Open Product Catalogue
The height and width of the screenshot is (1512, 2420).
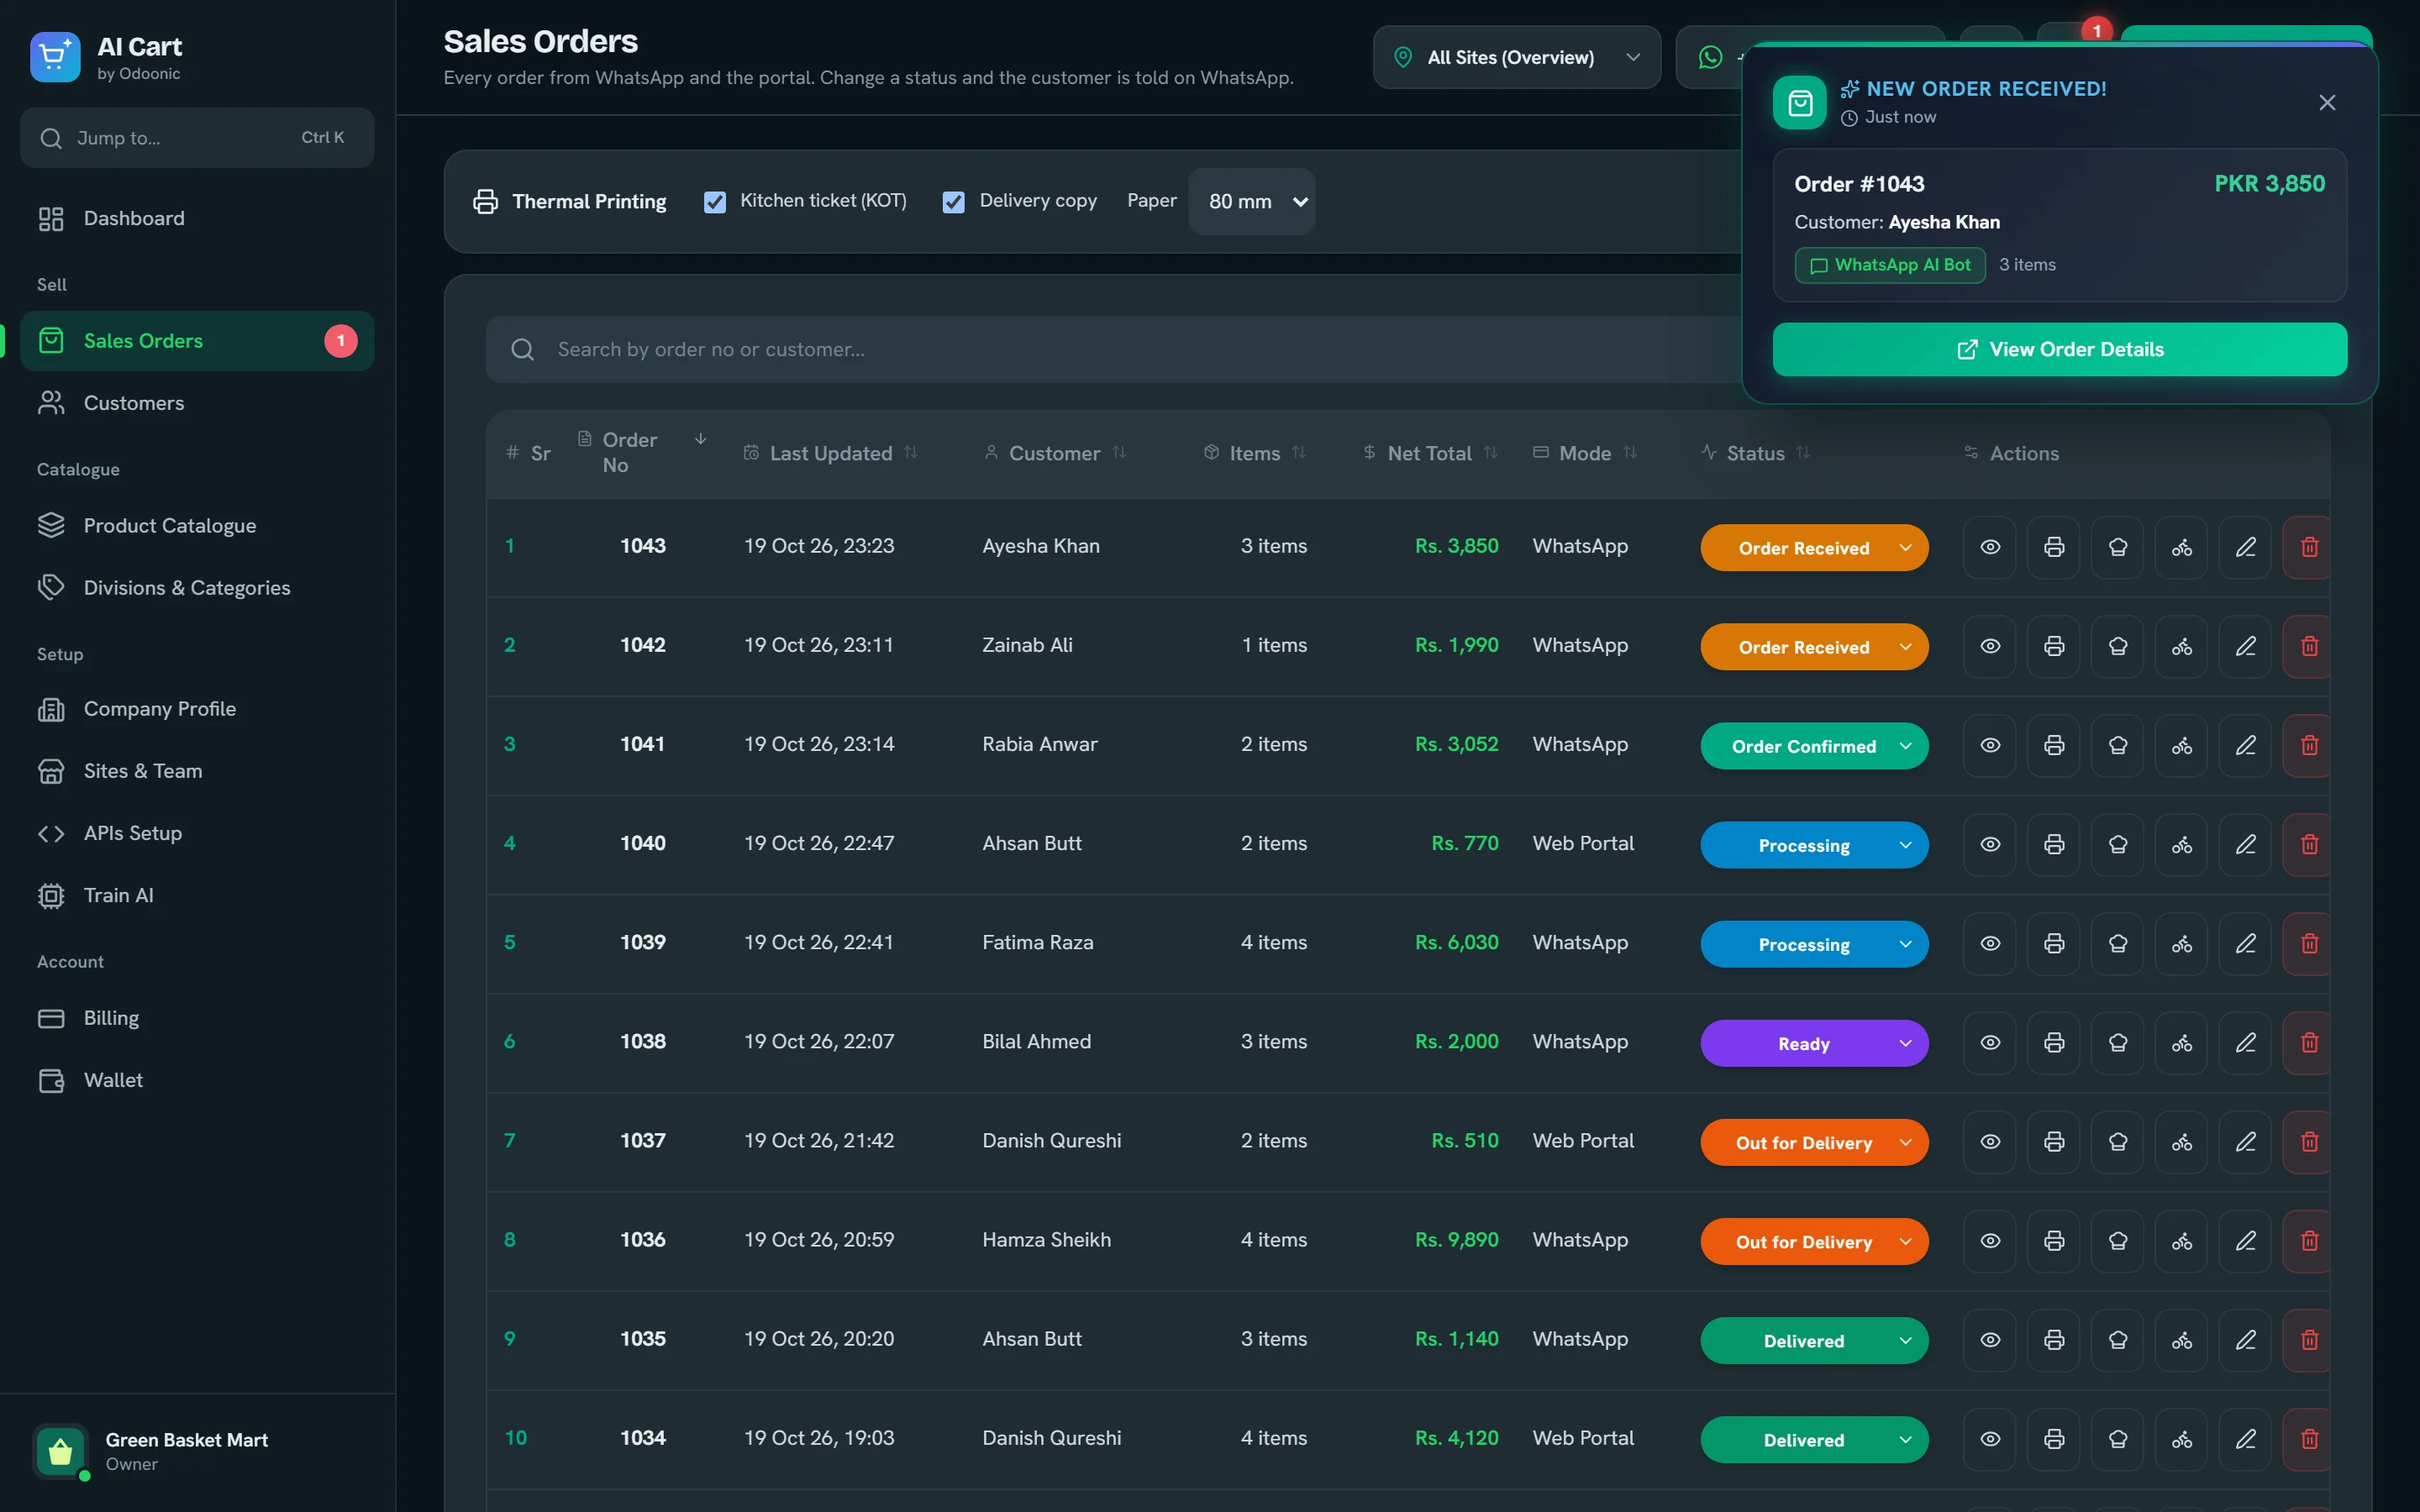(197, 525)
